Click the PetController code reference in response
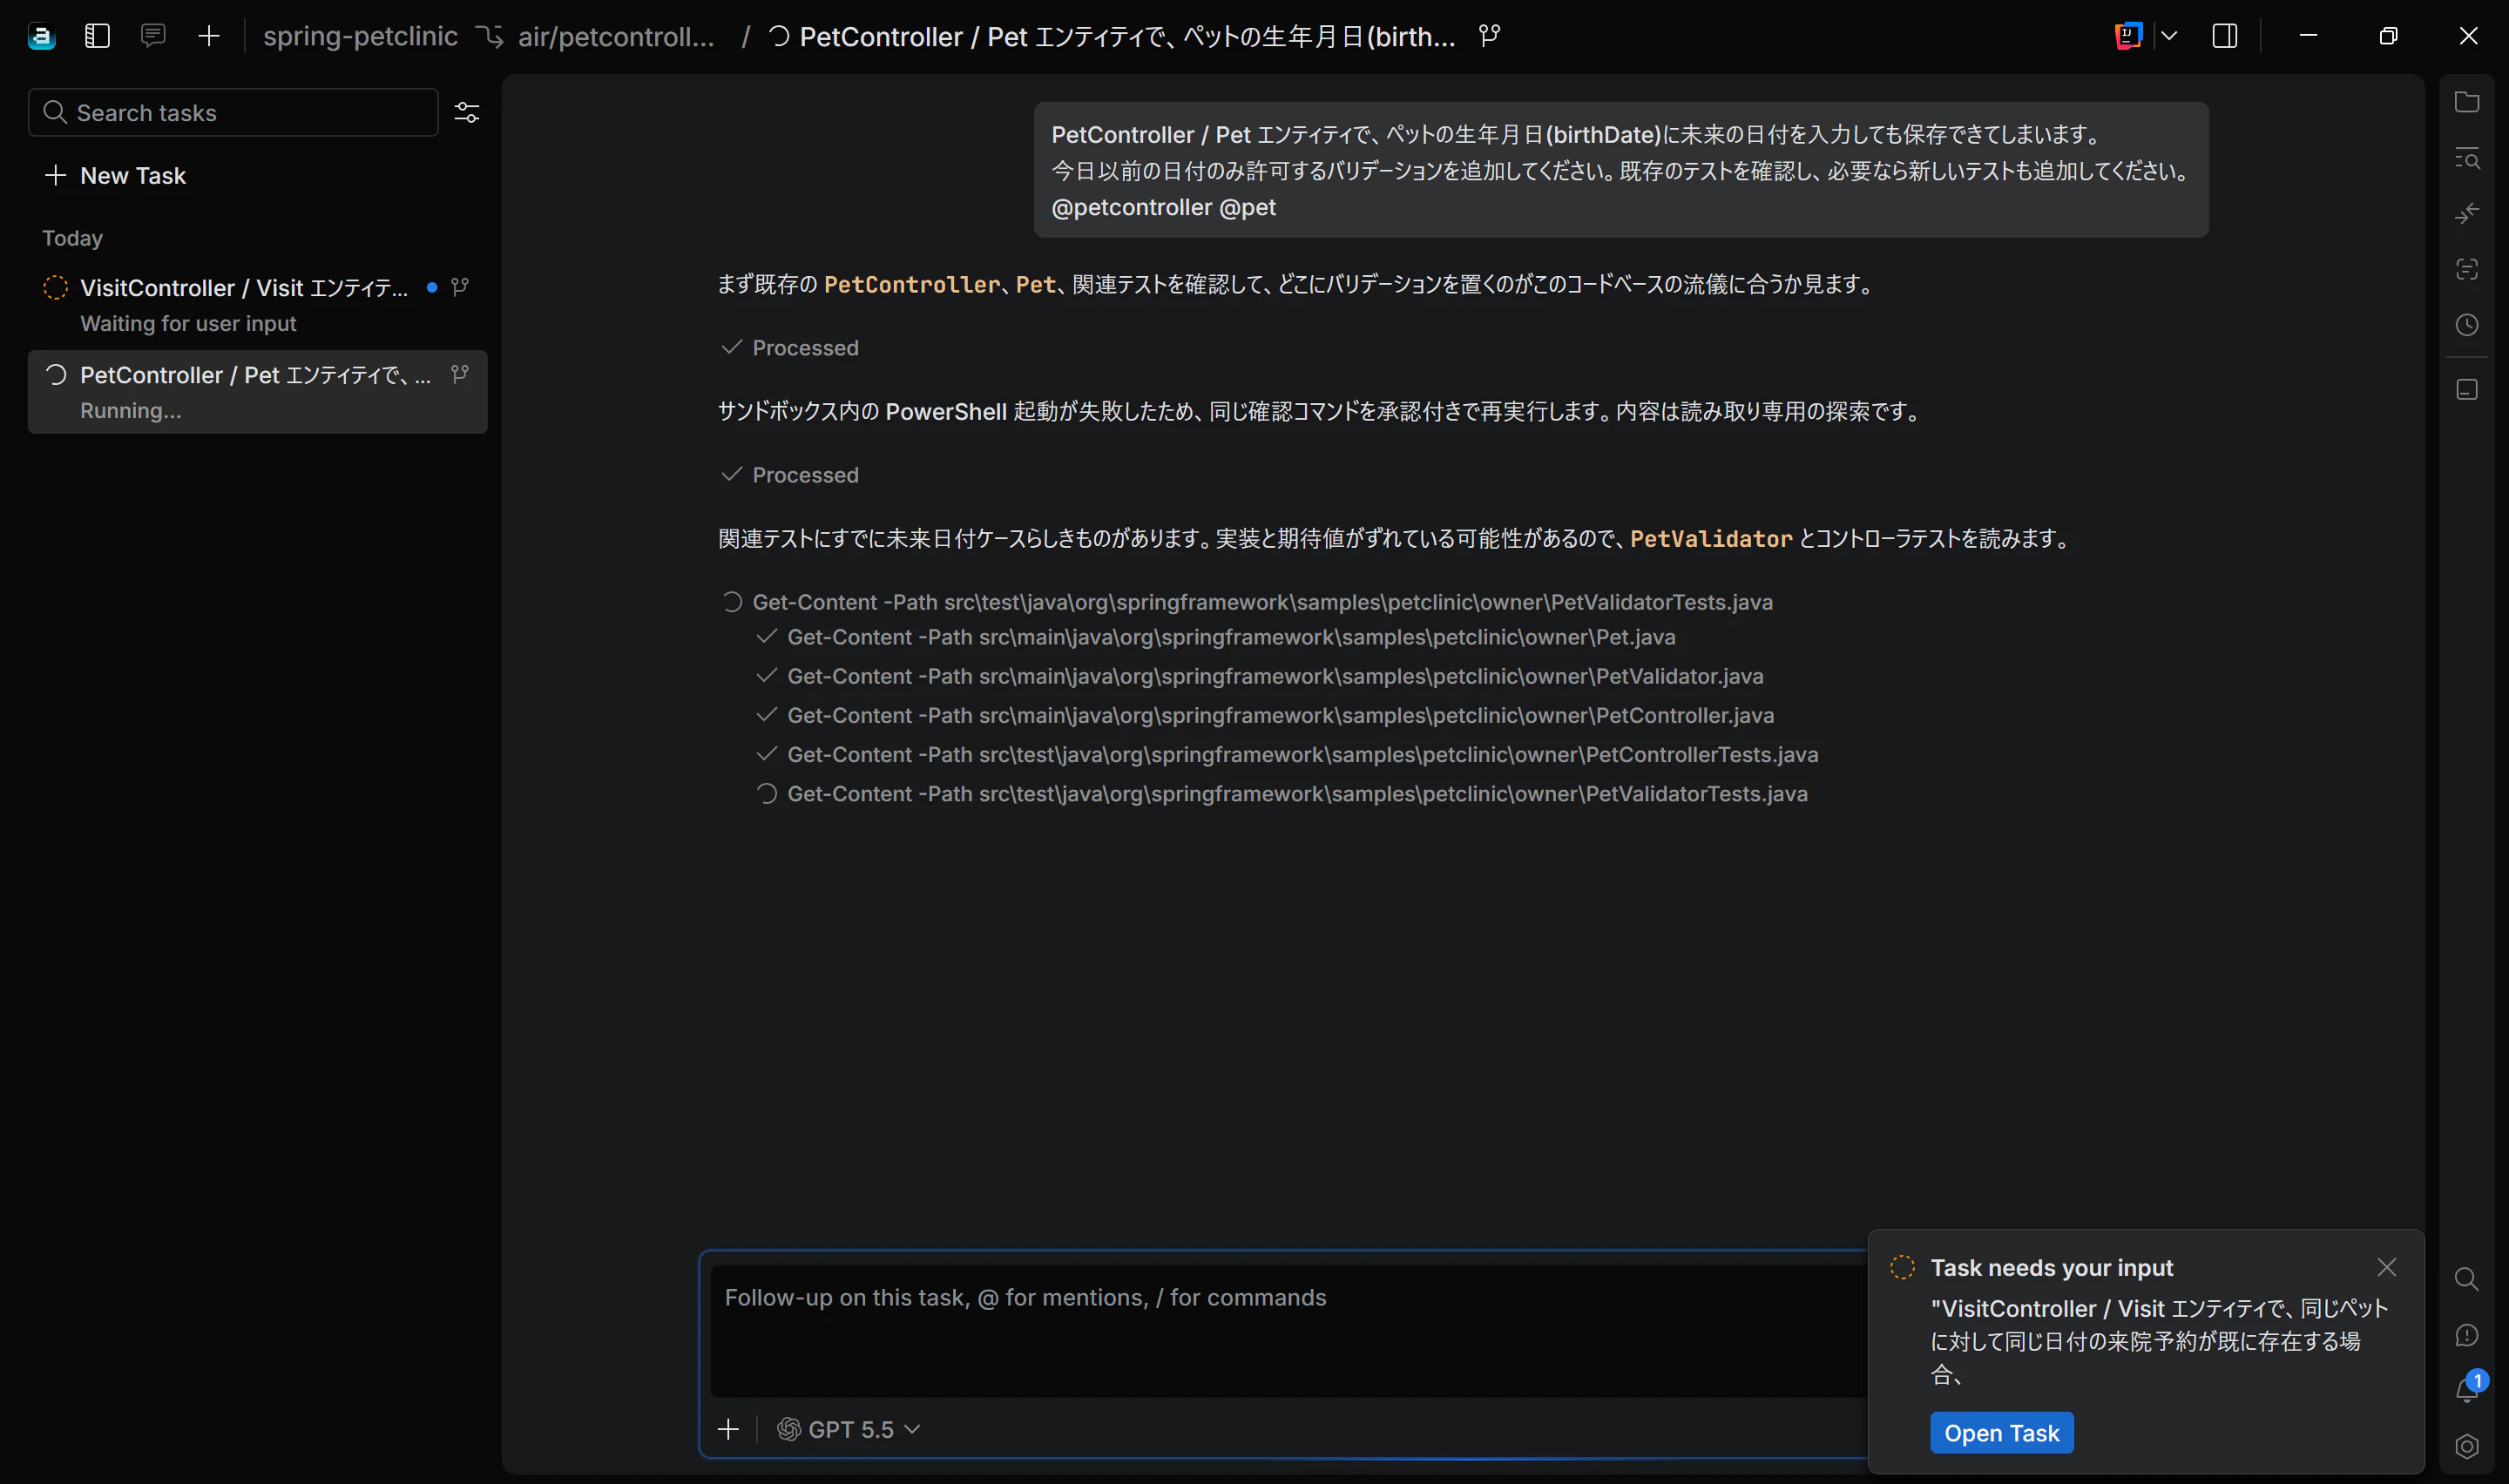This screenshot has height=1484, width=2509. (911, 284)
